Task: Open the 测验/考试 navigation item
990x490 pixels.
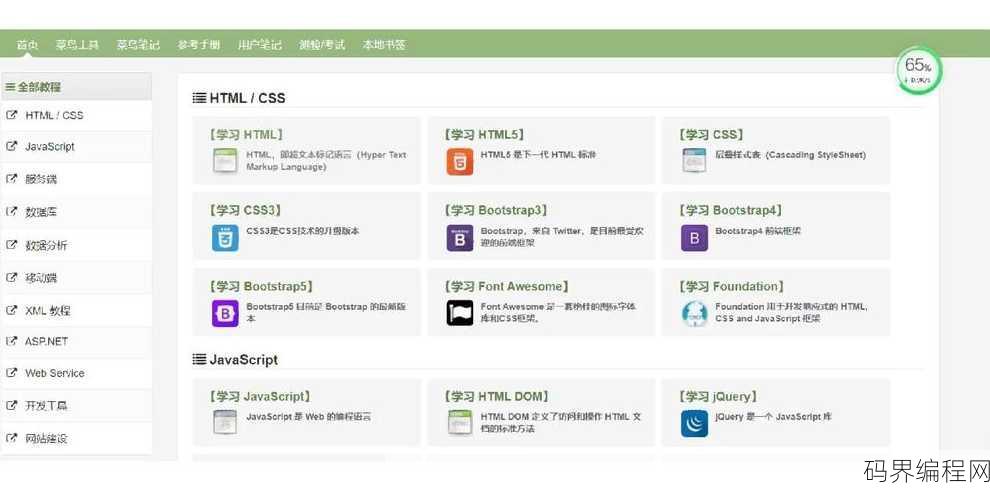Action: pyautogui.click(x=322, y=45)
